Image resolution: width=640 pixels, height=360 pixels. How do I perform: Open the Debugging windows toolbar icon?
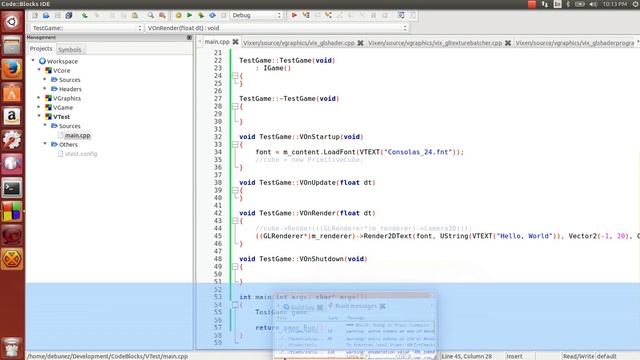pos(401,15)
